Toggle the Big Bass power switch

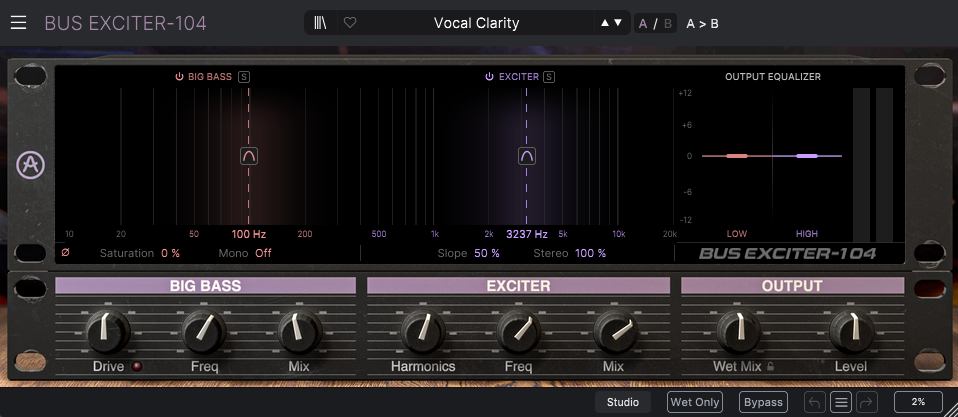pyautogui.click(x=179, y=77)
